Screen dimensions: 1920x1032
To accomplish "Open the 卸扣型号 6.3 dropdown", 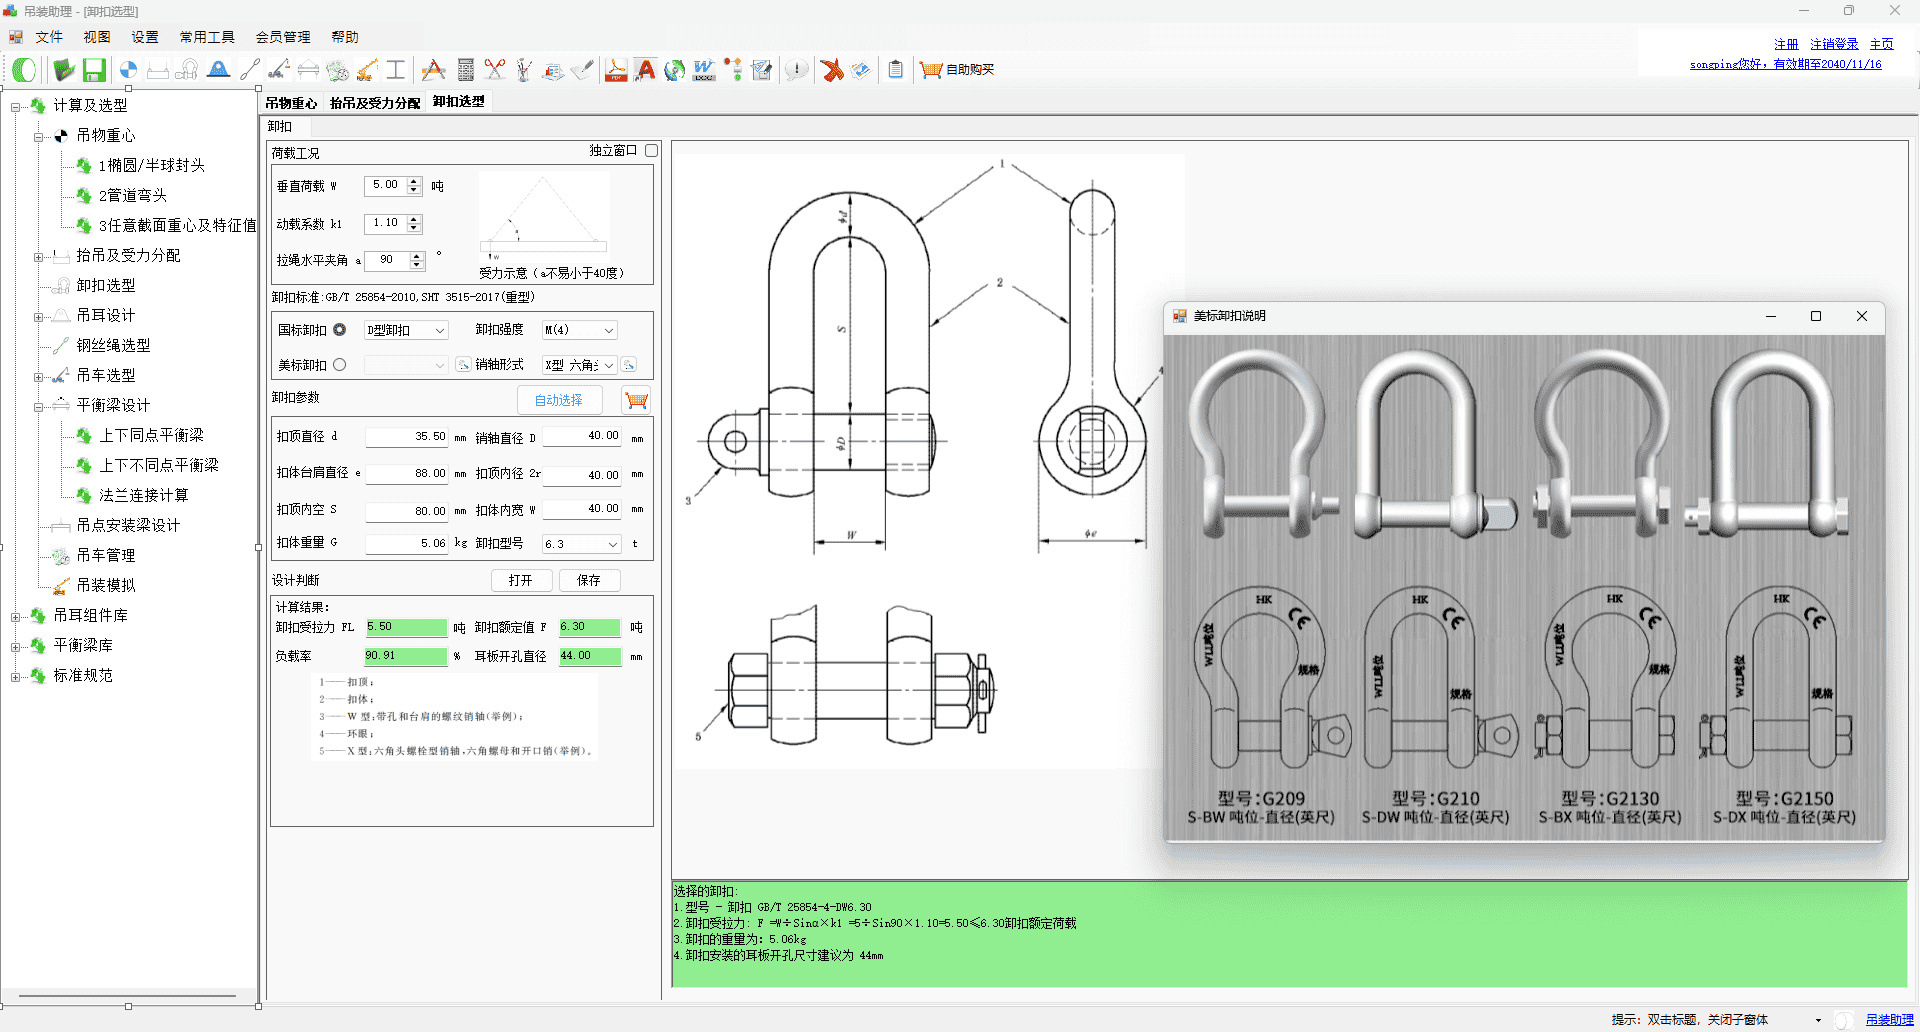I will 612,545.
